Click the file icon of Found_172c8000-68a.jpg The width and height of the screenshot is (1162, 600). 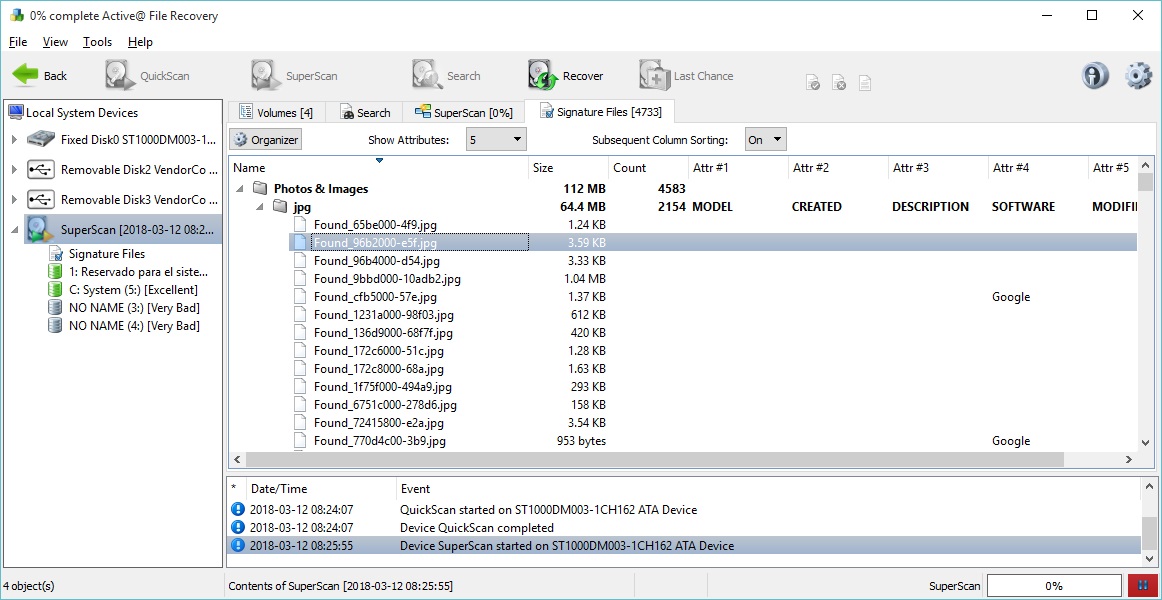coord(299,369)
